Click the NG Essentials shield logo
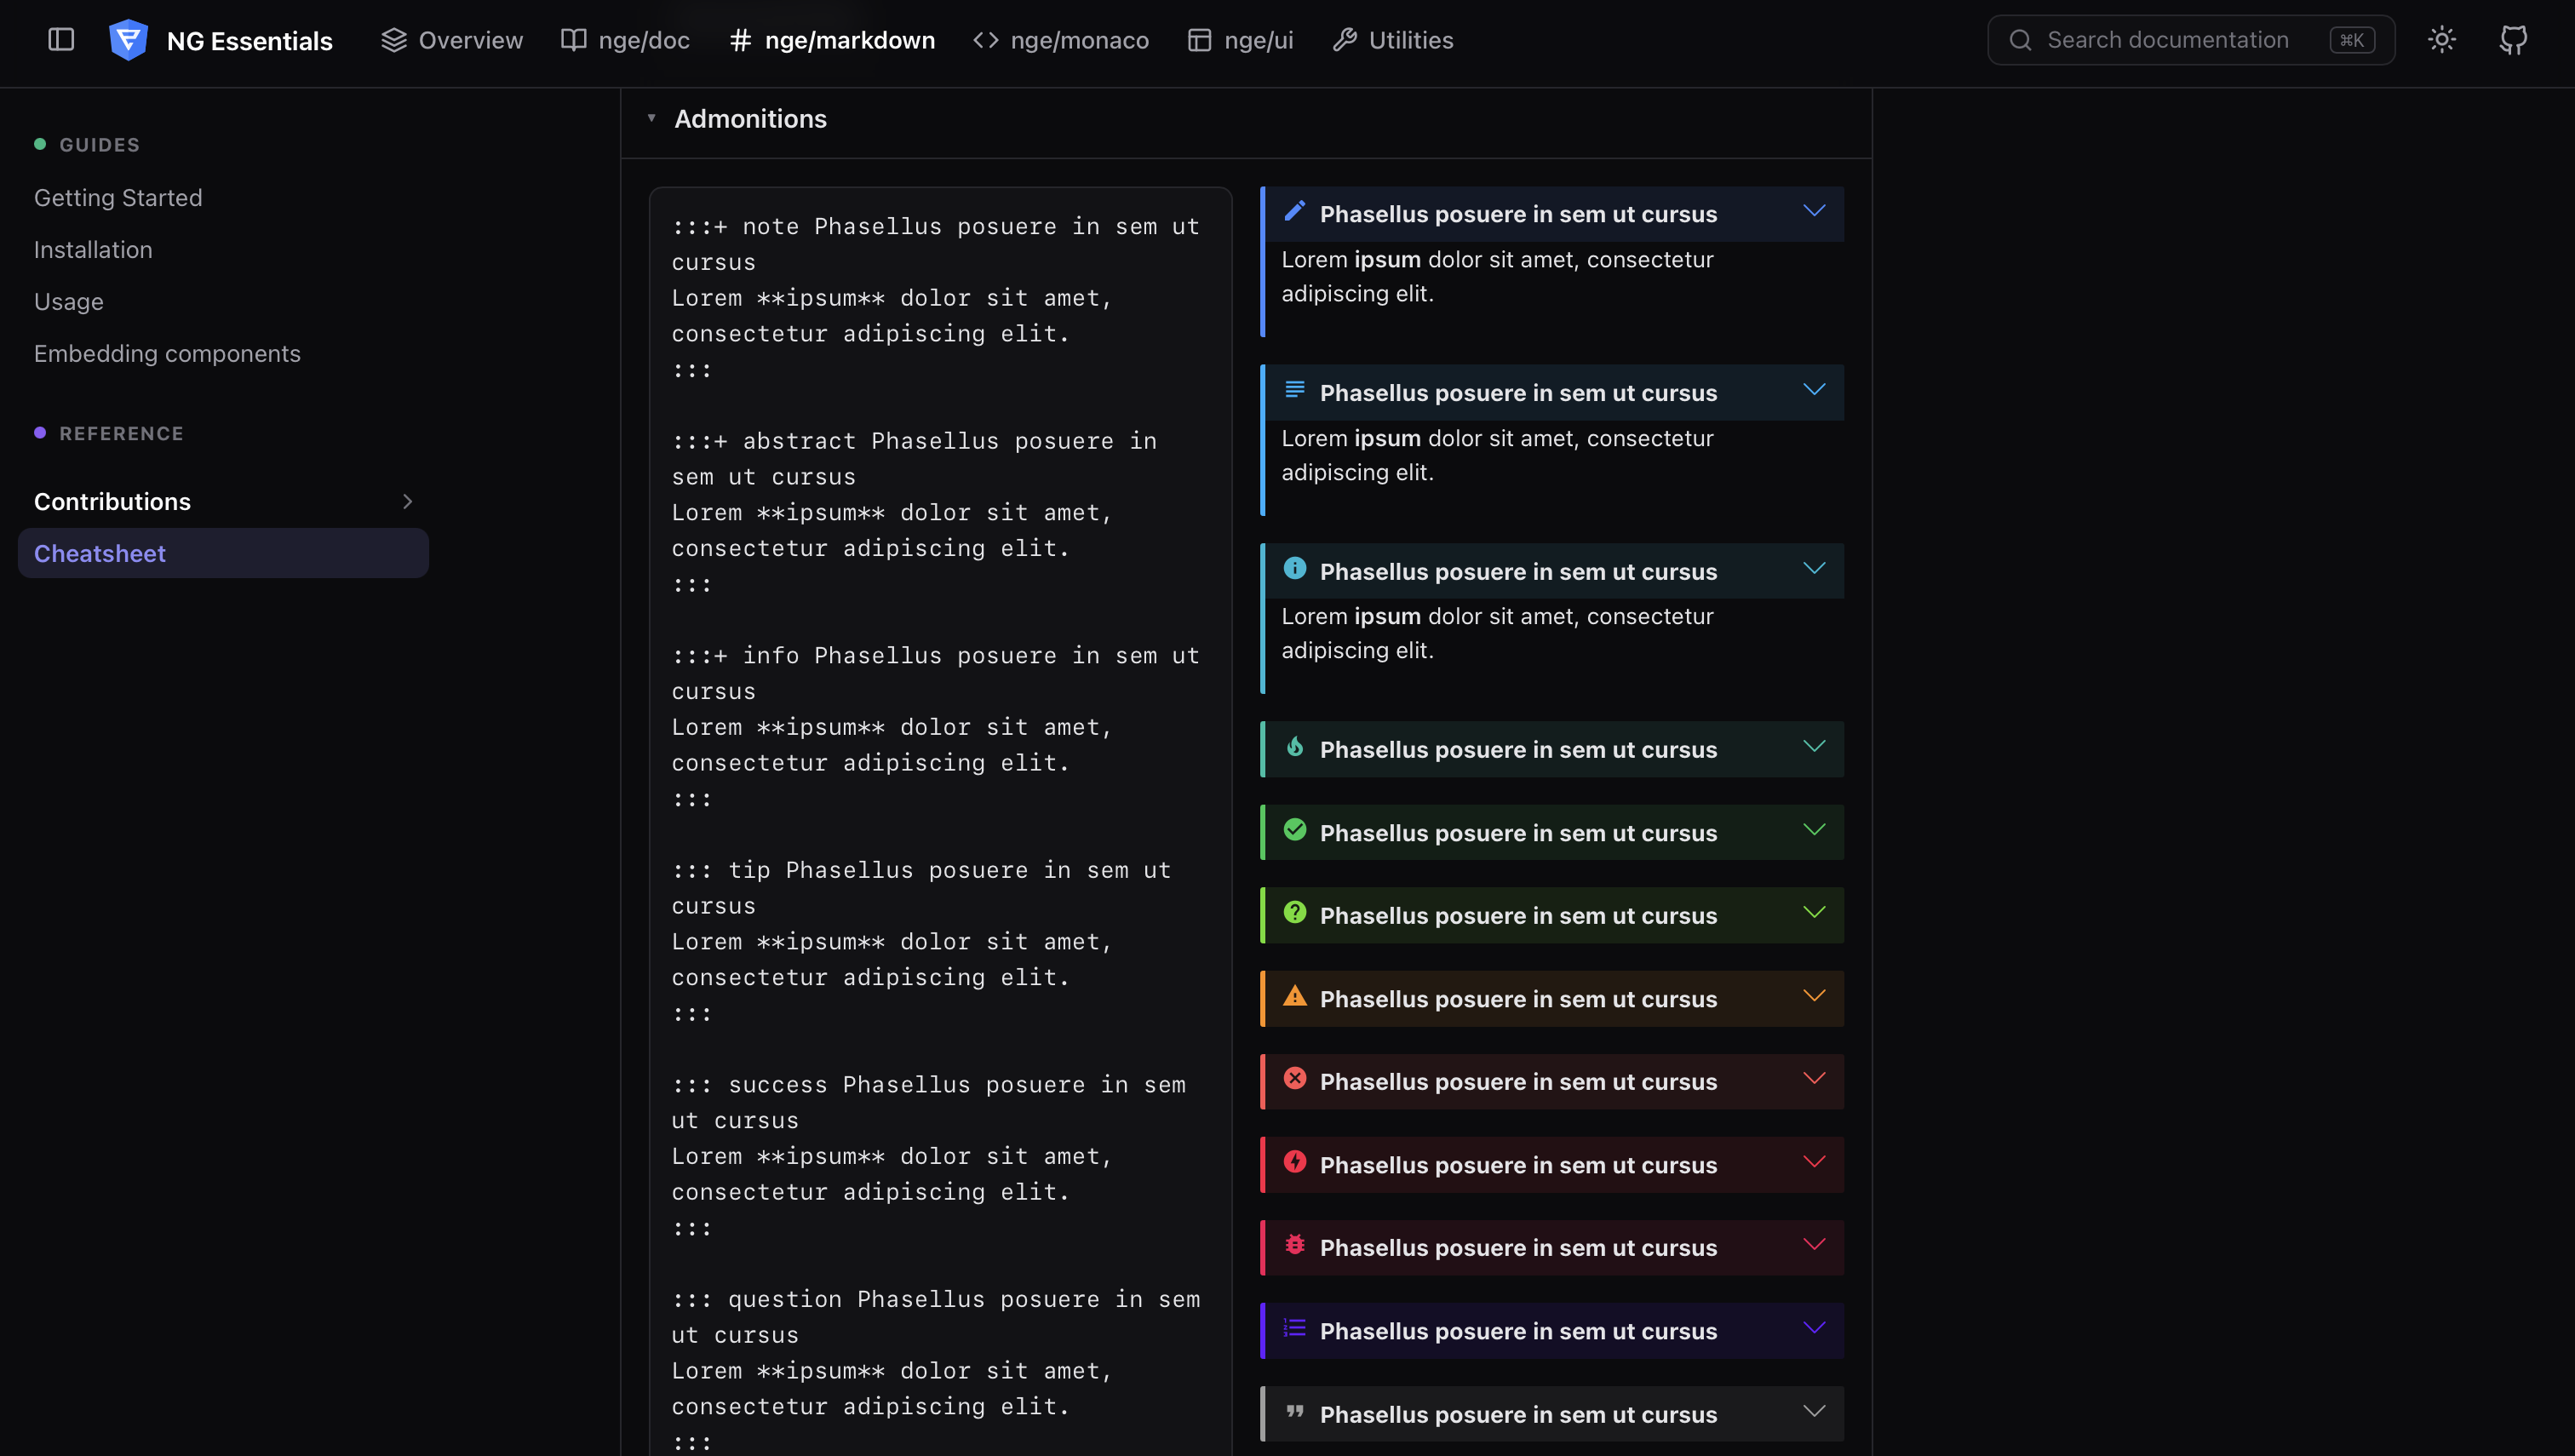Screen dimensions: 2575x1456 pyautogui.click(x=128, y=40)
